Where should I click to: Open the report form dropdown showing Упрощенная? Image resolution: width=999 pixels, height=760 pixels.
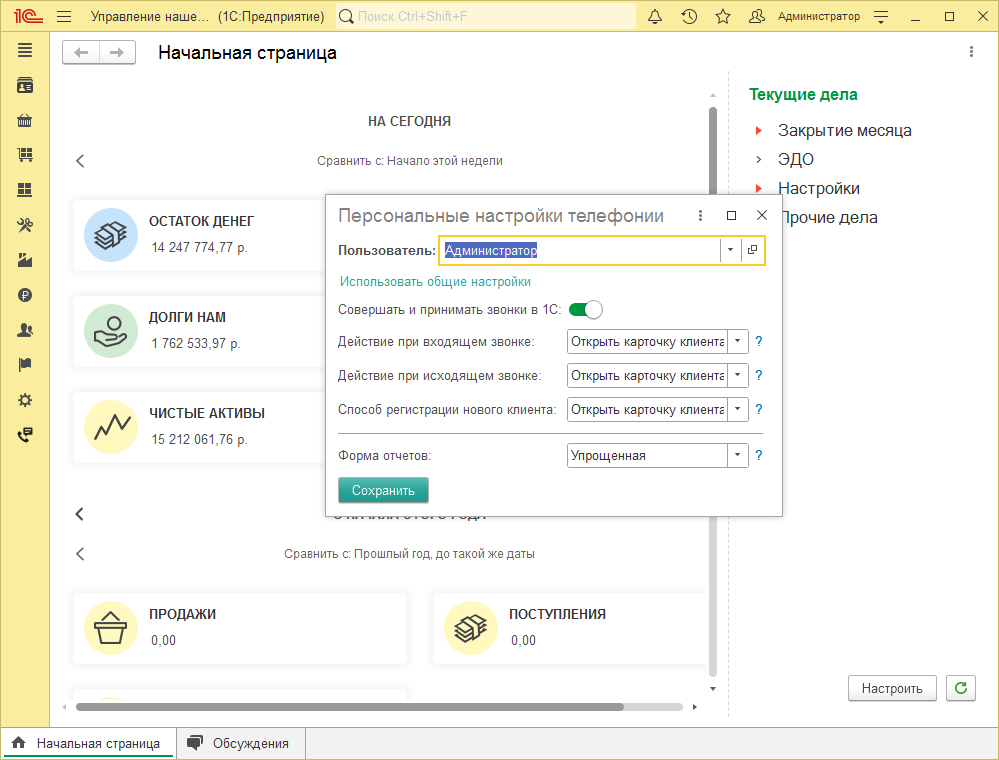pyautogui.click(x=737, y=455)
